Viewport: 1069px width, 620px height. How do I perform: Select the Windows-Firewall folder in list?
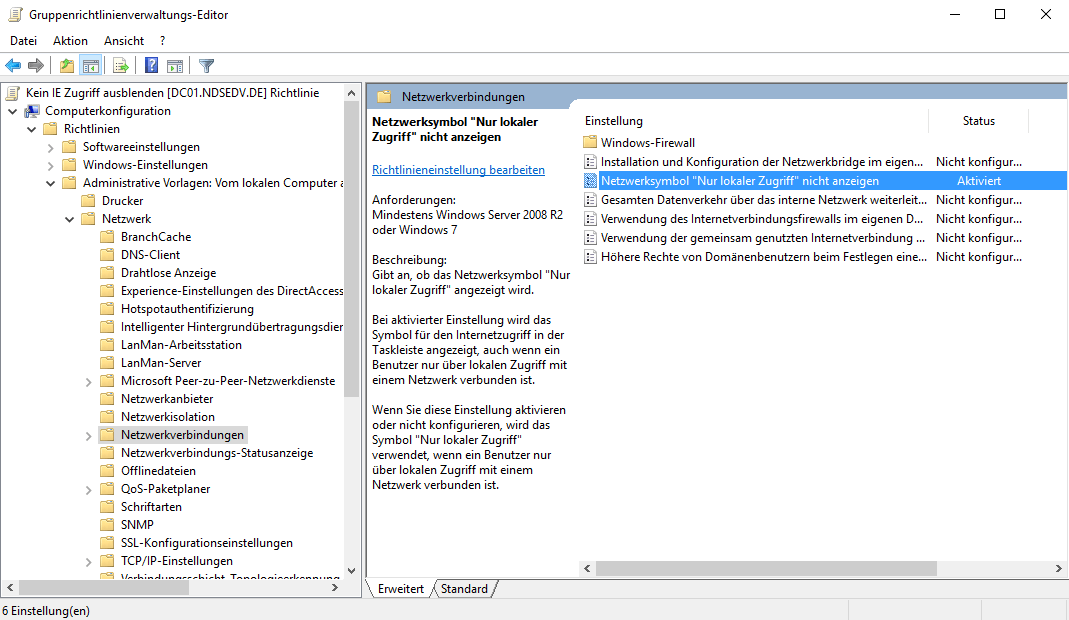[x=647, y=143]
